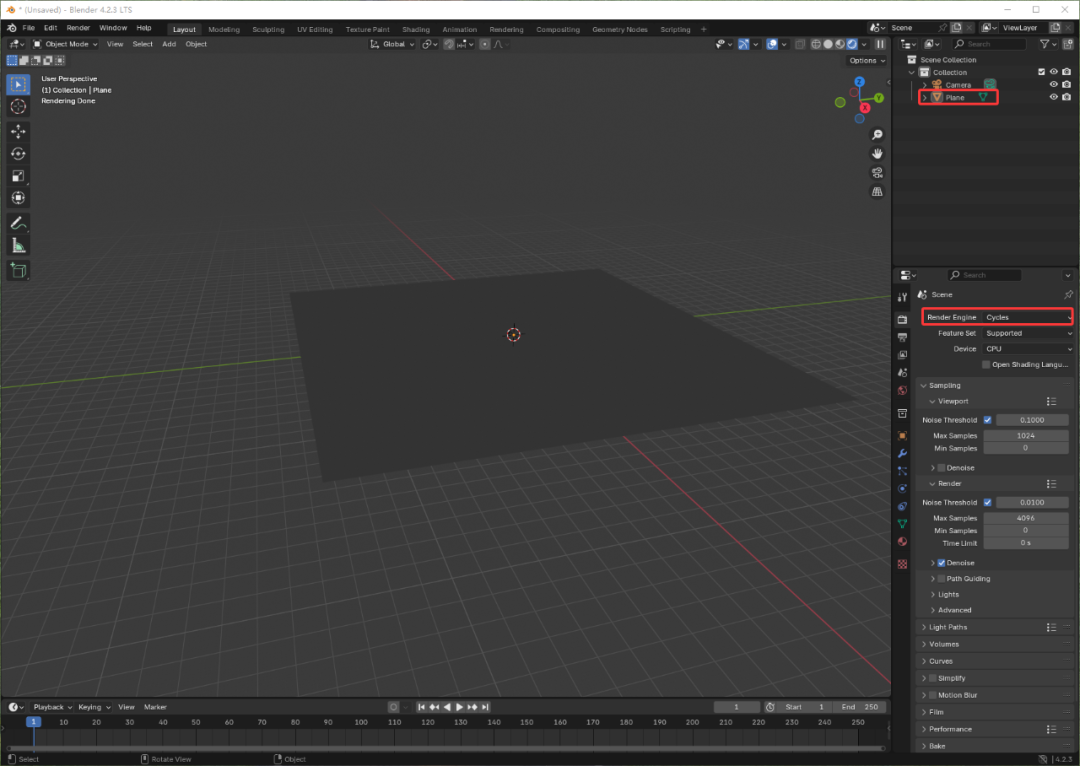Toggle camera view icon in viewport

point(877,172)
